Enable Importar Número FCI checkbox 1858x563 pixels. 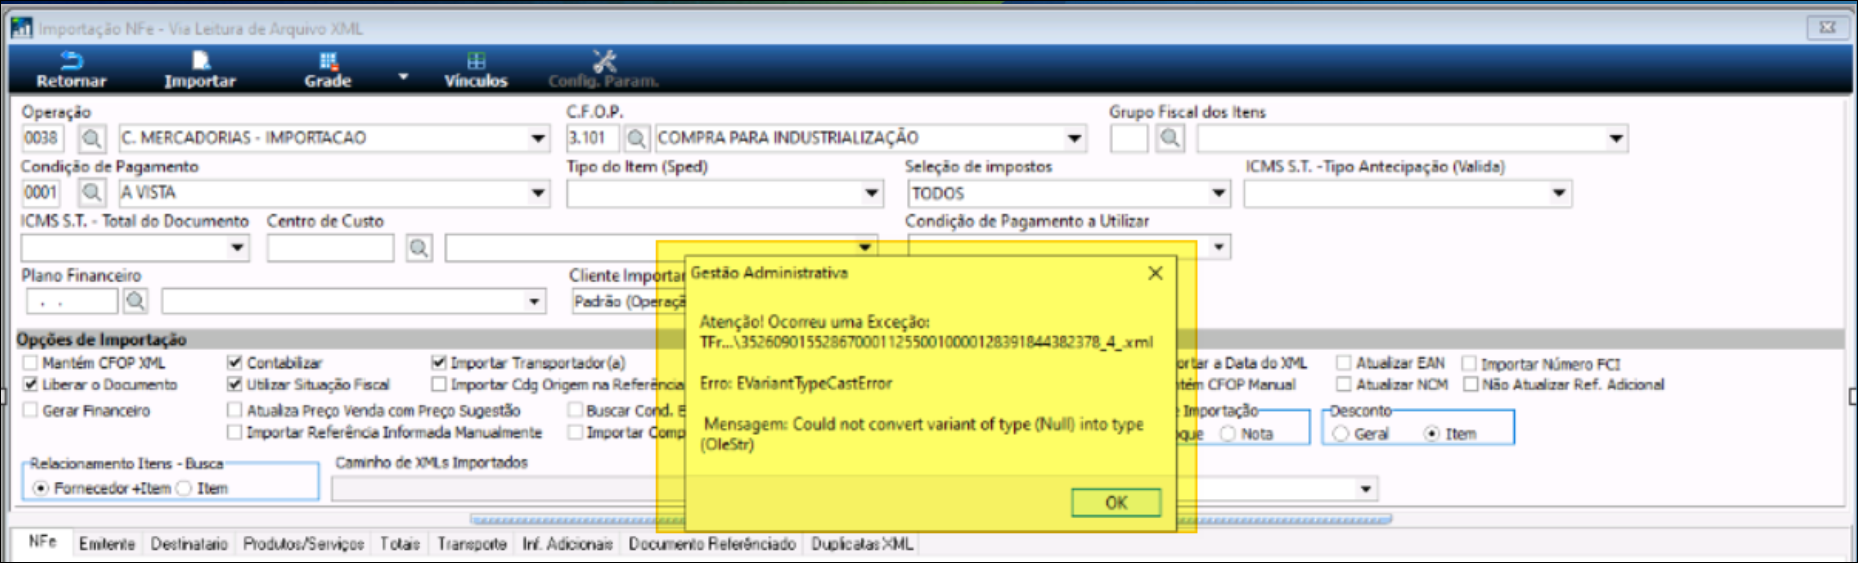(x=1469, y=364)
